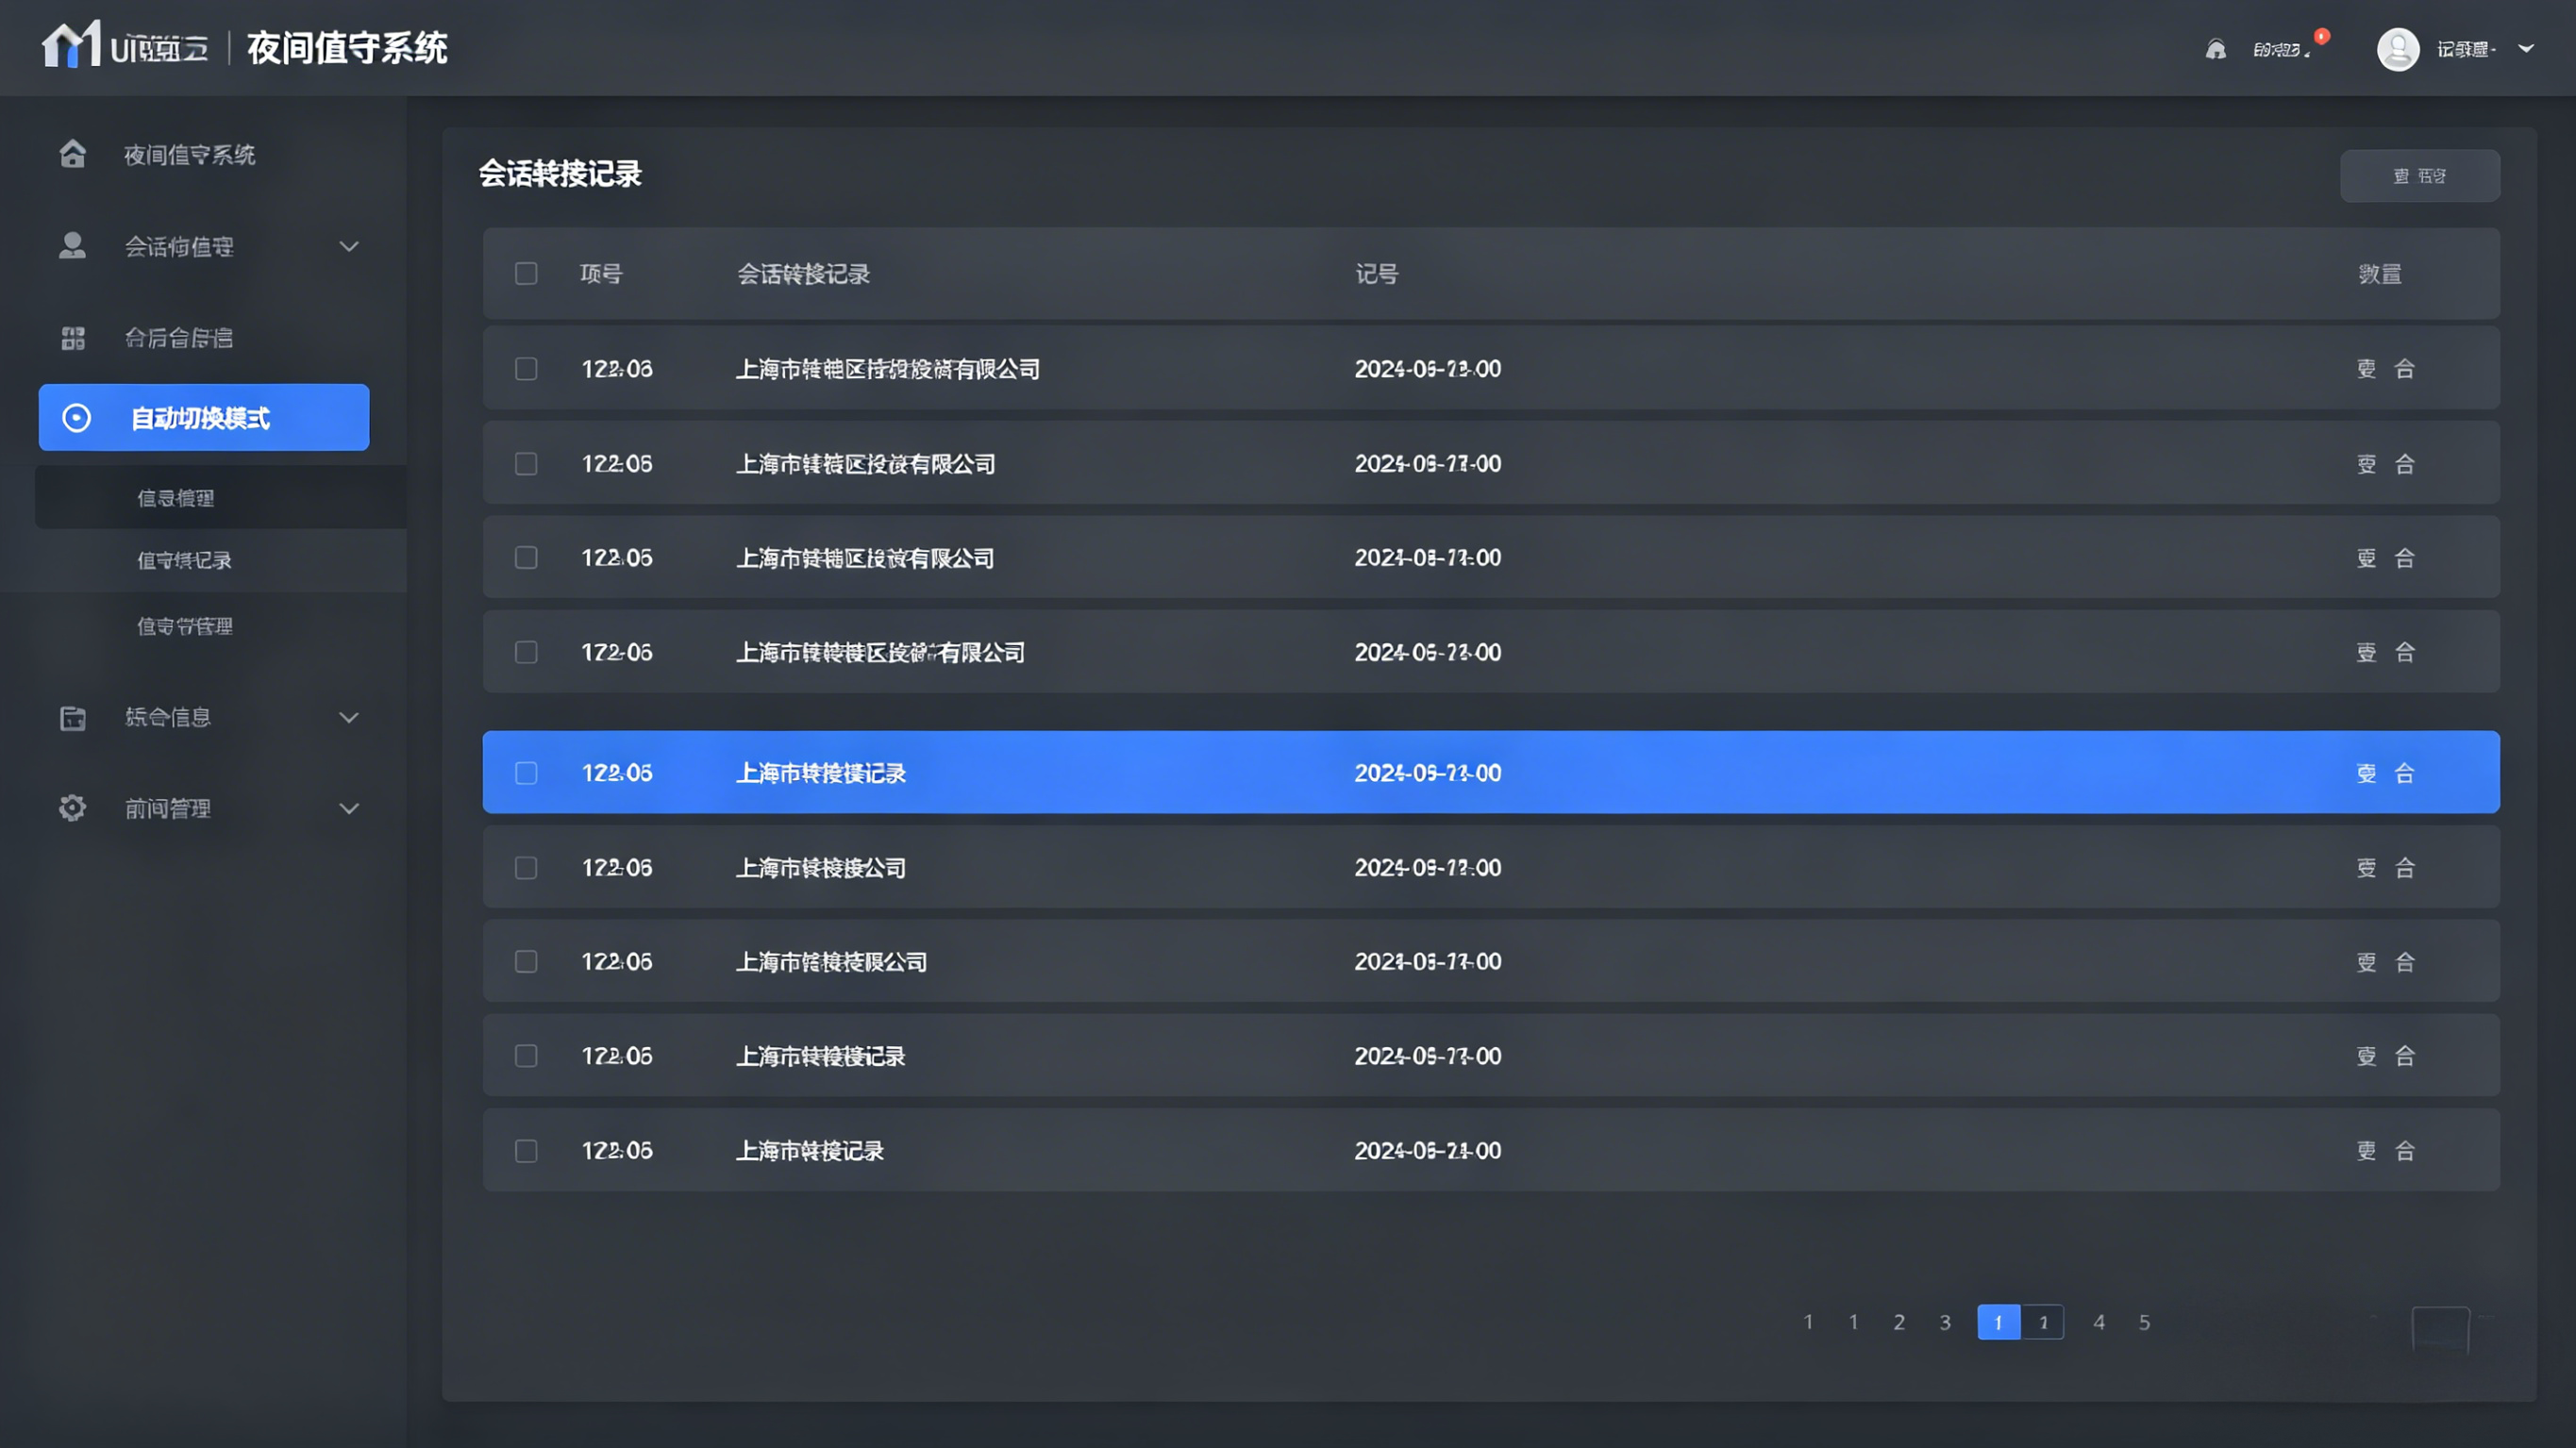2576x1448 pixels.
Task: Click the app logo in top left
Action: tap(70, 45)
